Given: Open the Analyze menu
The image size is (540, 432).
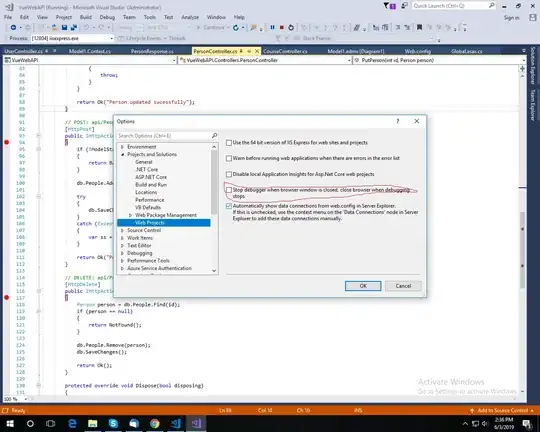Looking at the screenshot, I should point(190,17).
